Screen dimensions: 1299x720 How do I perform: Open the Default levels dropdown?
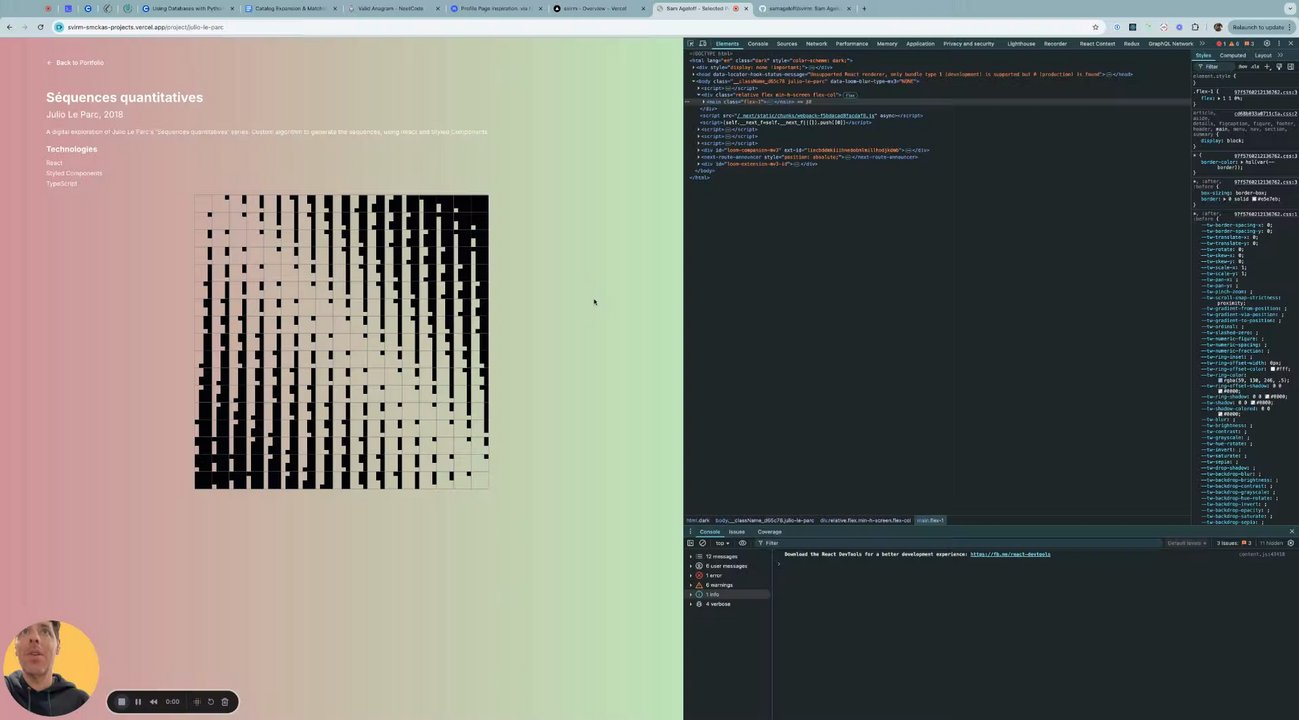tap(1186, 543)
